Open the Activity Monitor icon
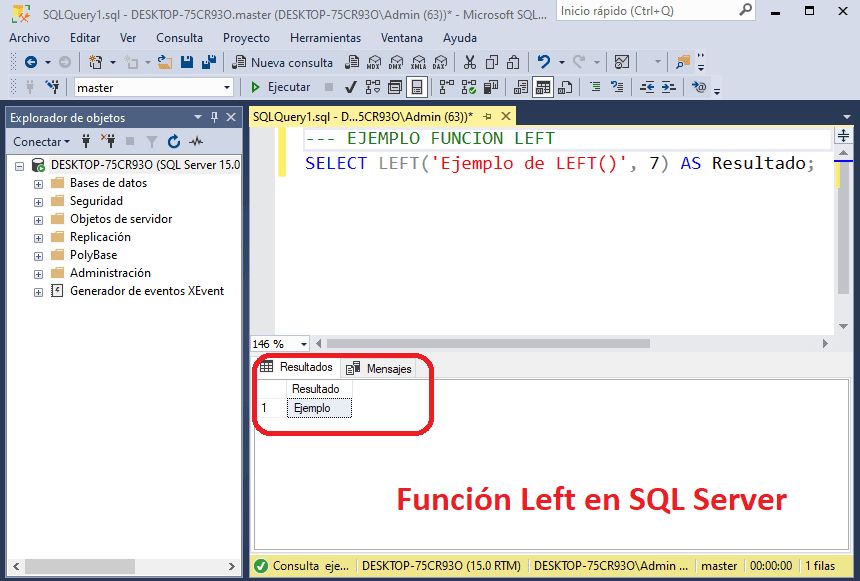The image size is (860, 581). (622, 62)
